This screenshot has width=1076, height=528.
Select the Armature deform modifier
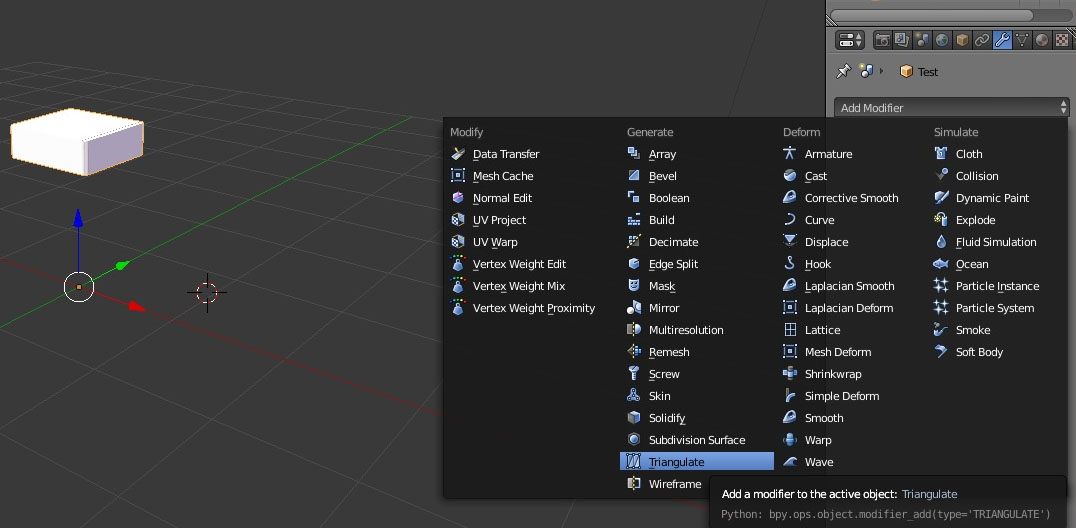828,154
